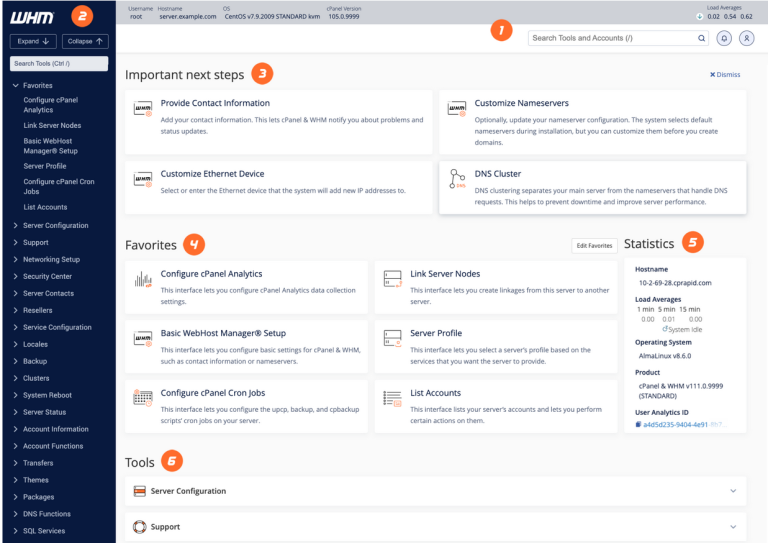Expand Packages in sidebar
This screenshot has width=768, height=543.
[16, 497]
